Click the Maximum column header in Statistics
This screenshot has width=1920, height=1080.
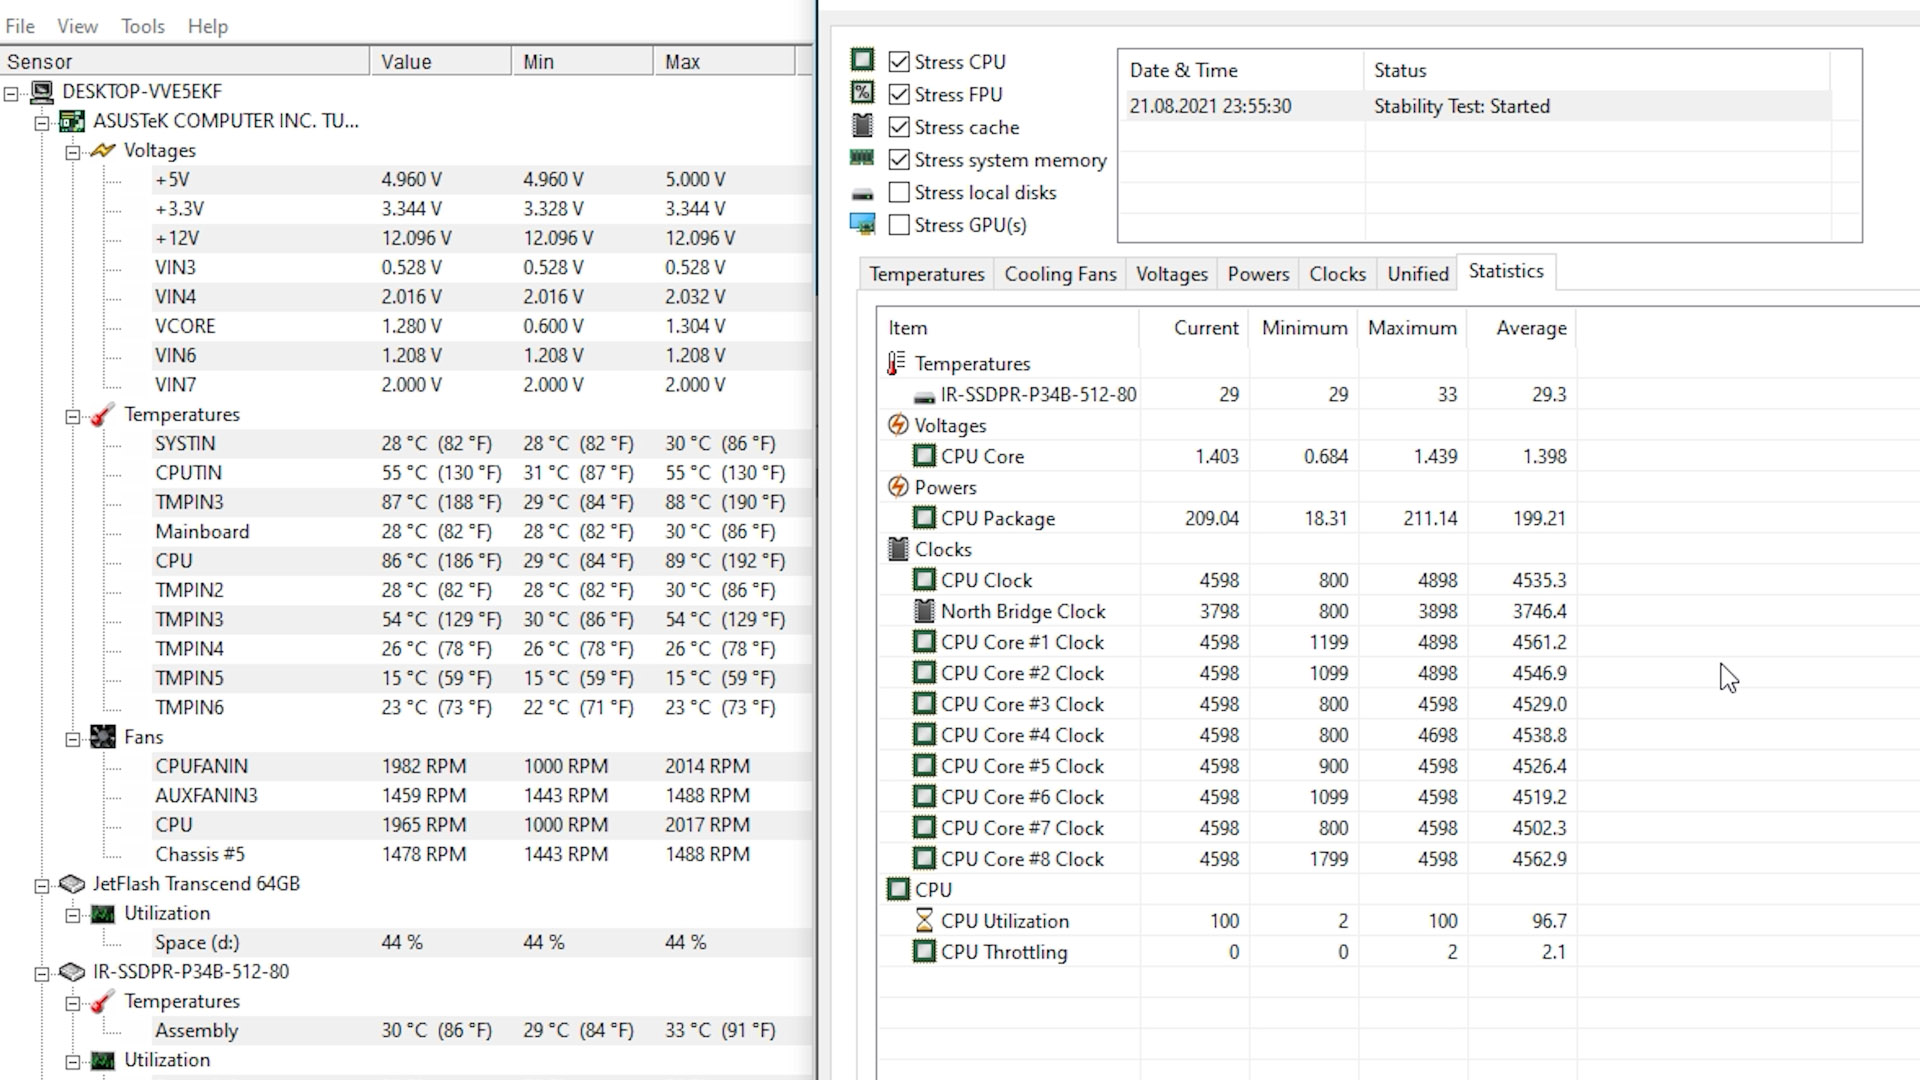click(1412, 328)
